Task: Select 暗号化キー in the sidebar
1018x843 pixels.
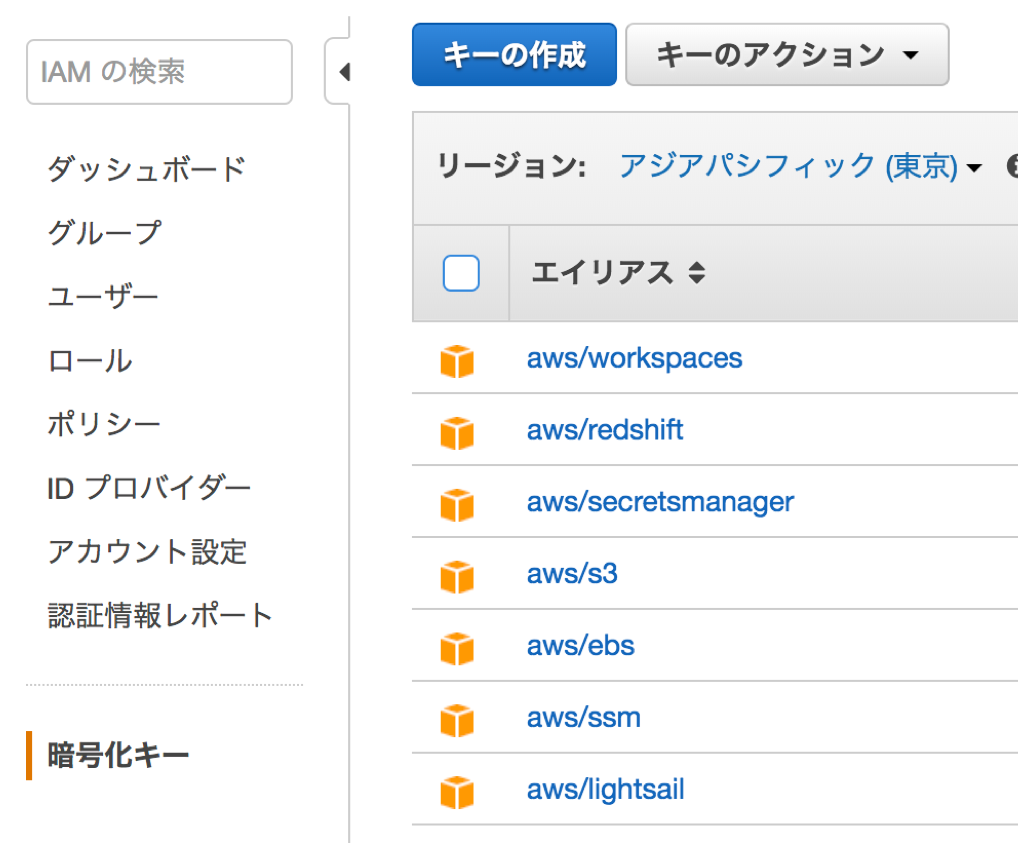Action: pyautogui.click(x=118, y=756)
